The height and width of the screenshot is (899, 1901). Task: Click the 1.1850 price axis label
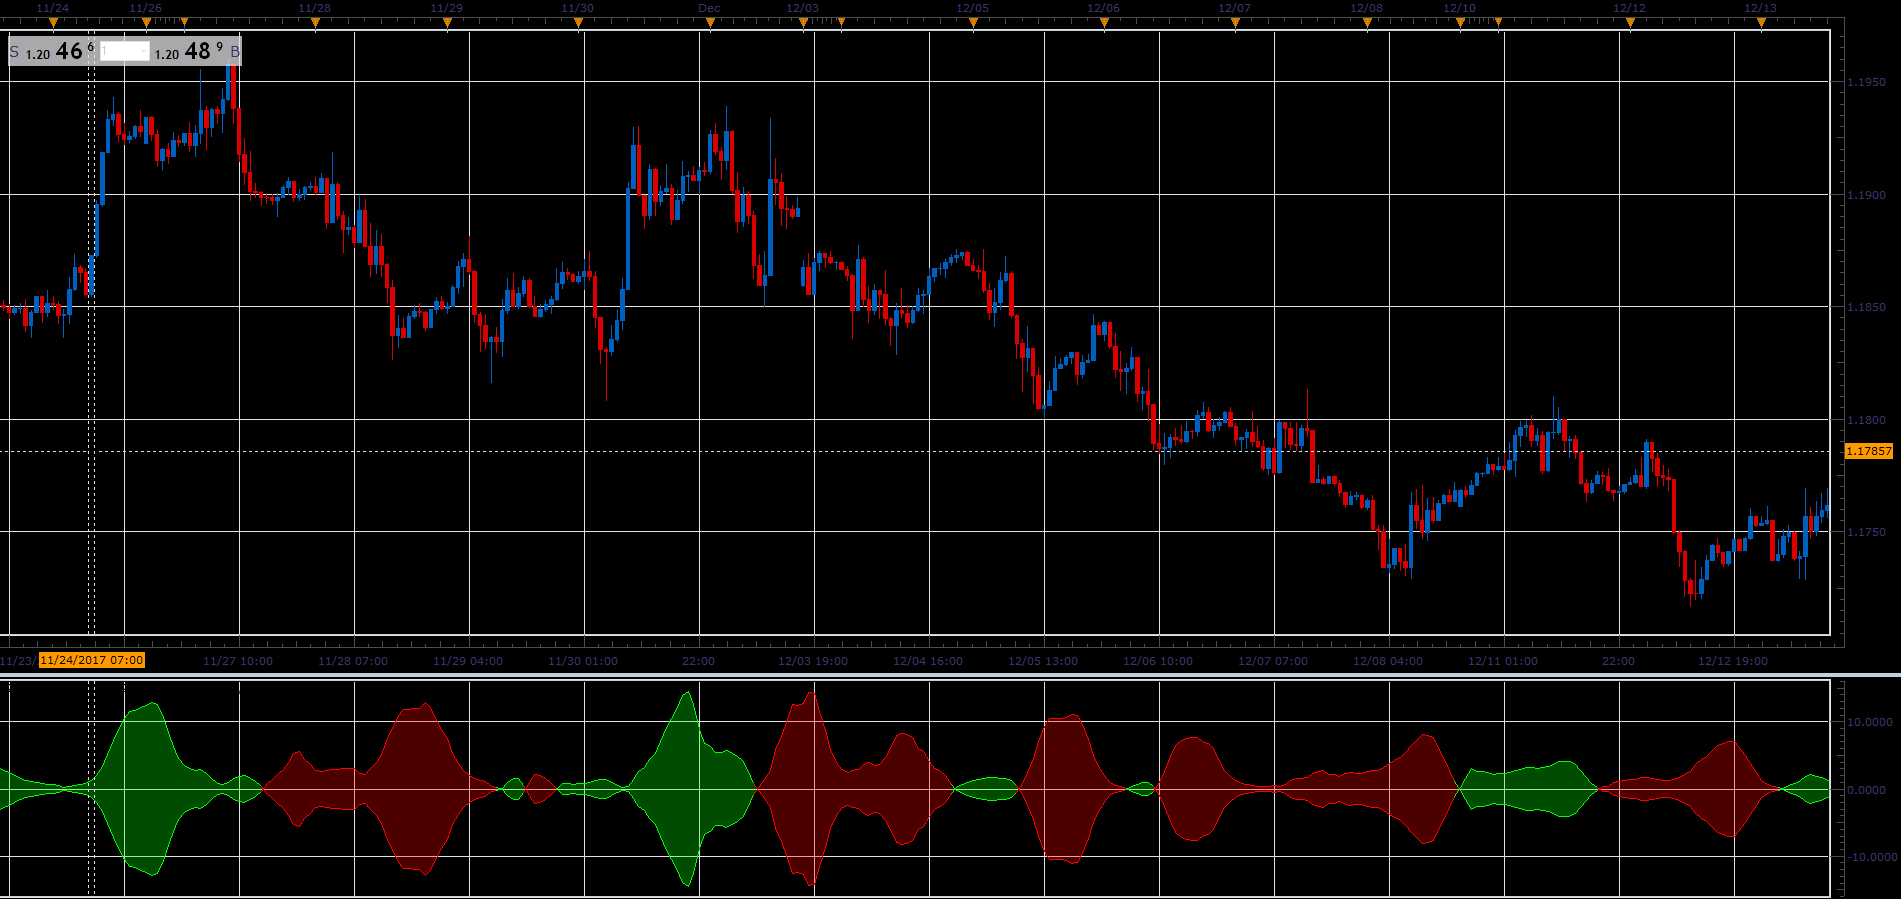click(x=1866, y=307)
